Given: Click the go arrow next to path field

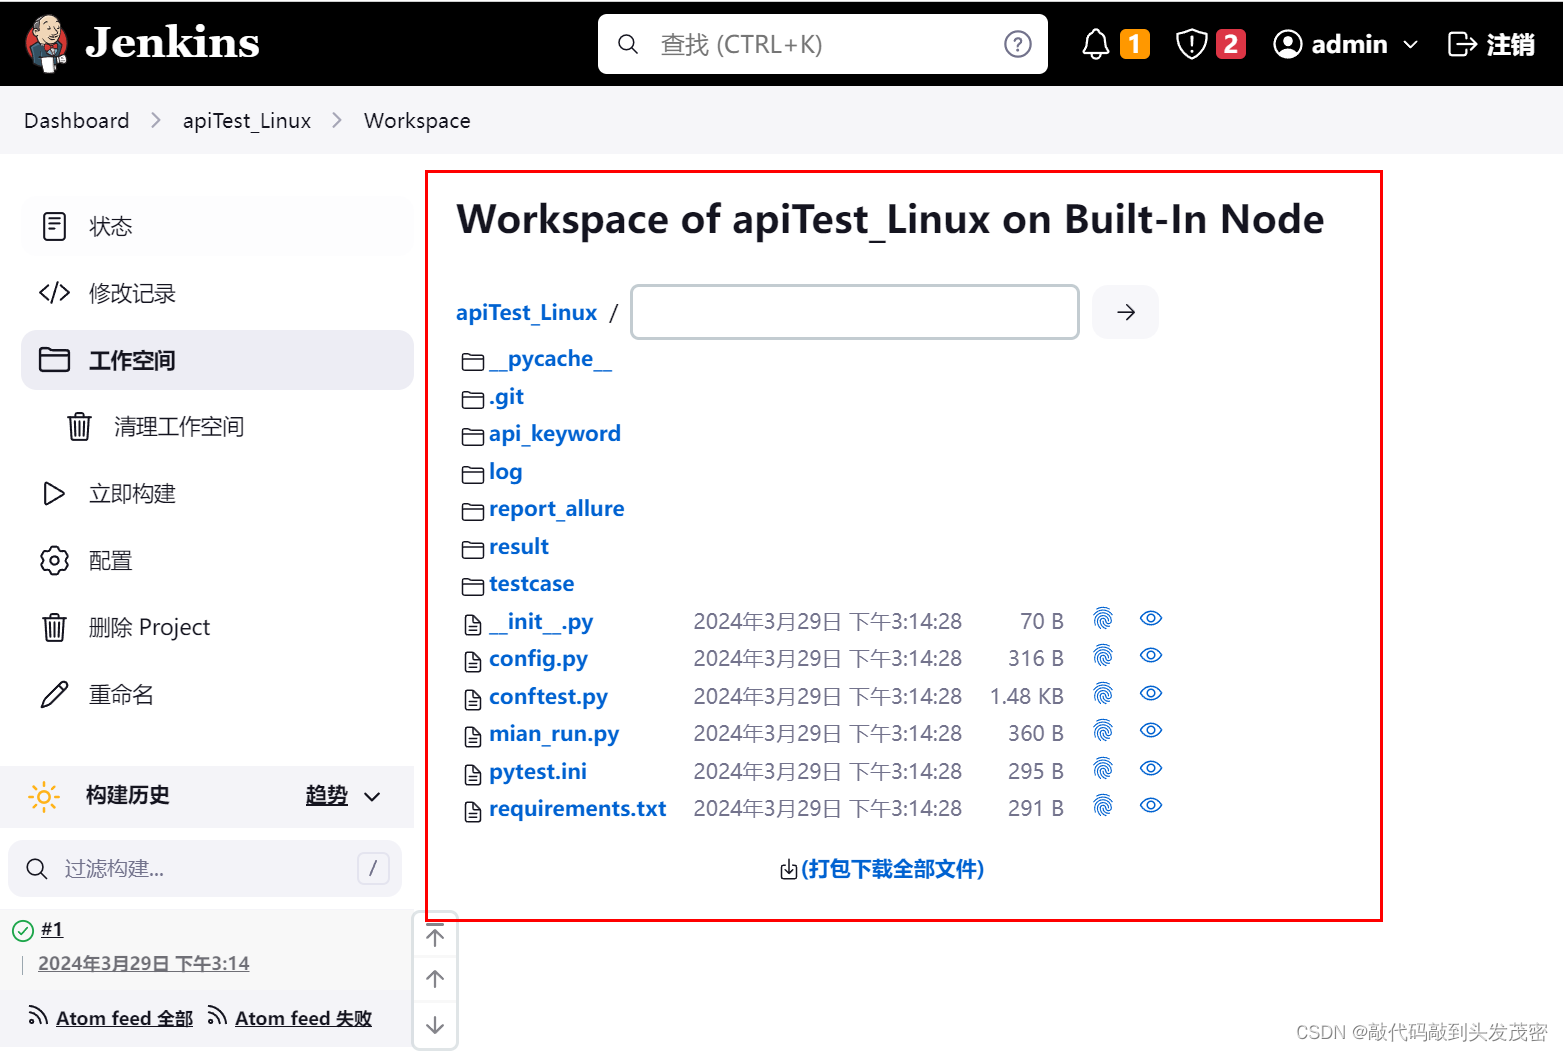Looking at the screenshot, I should (x=1125, y=312).
